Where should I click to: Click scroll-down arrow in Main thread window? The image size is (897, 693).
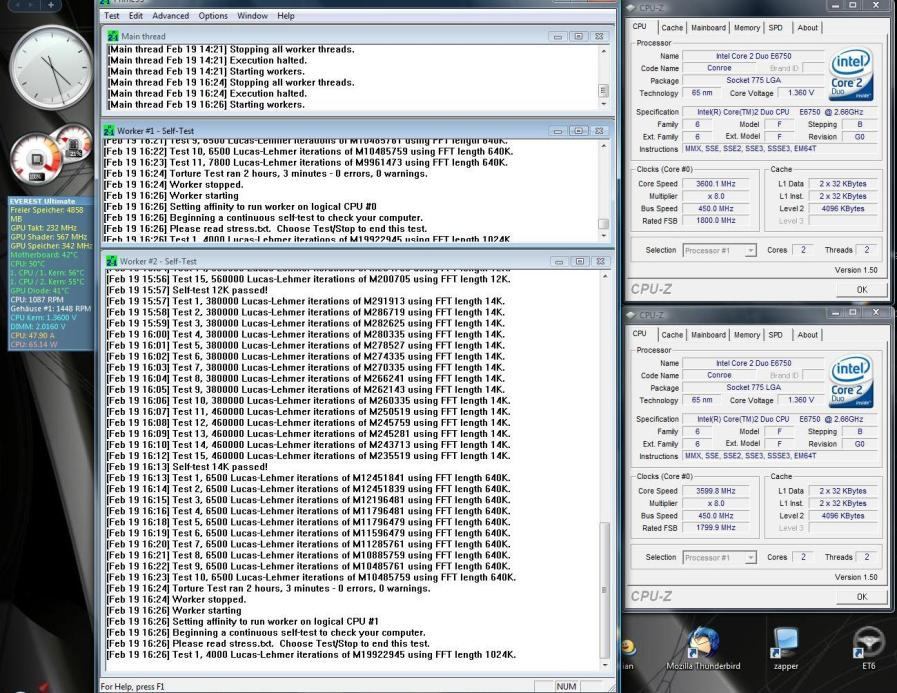click(x=604, y=105)
